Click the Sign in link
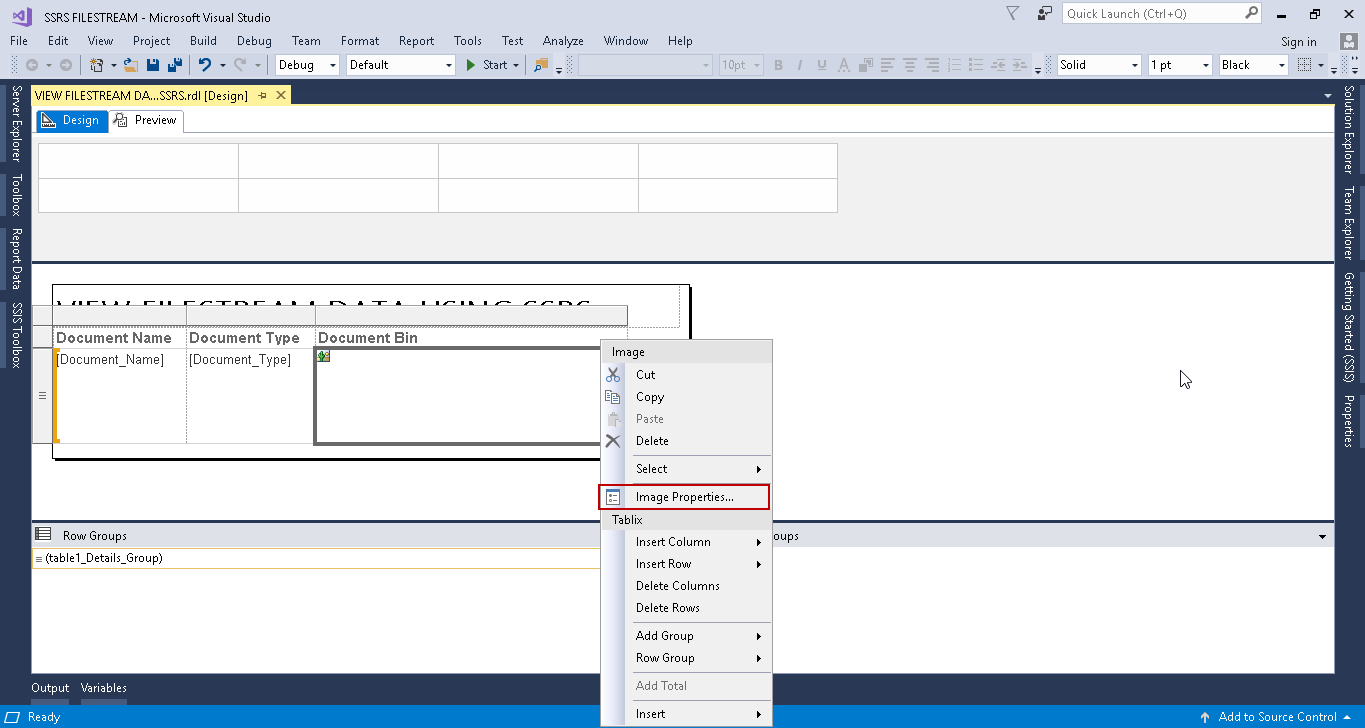The width and height of the screenshot is (1365, 728). 1298,42
